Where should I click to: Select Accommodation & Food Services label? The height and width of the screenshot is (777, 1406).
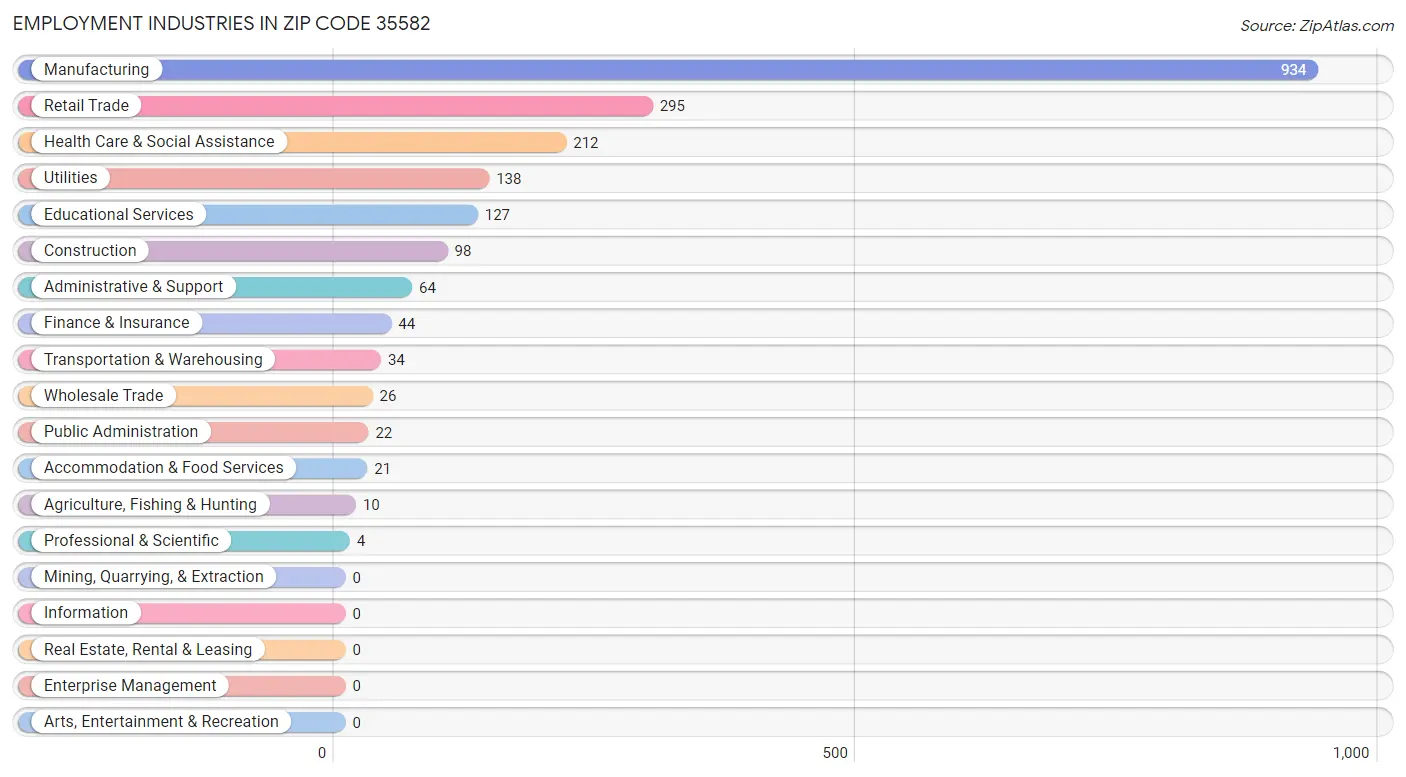point(164,468)
